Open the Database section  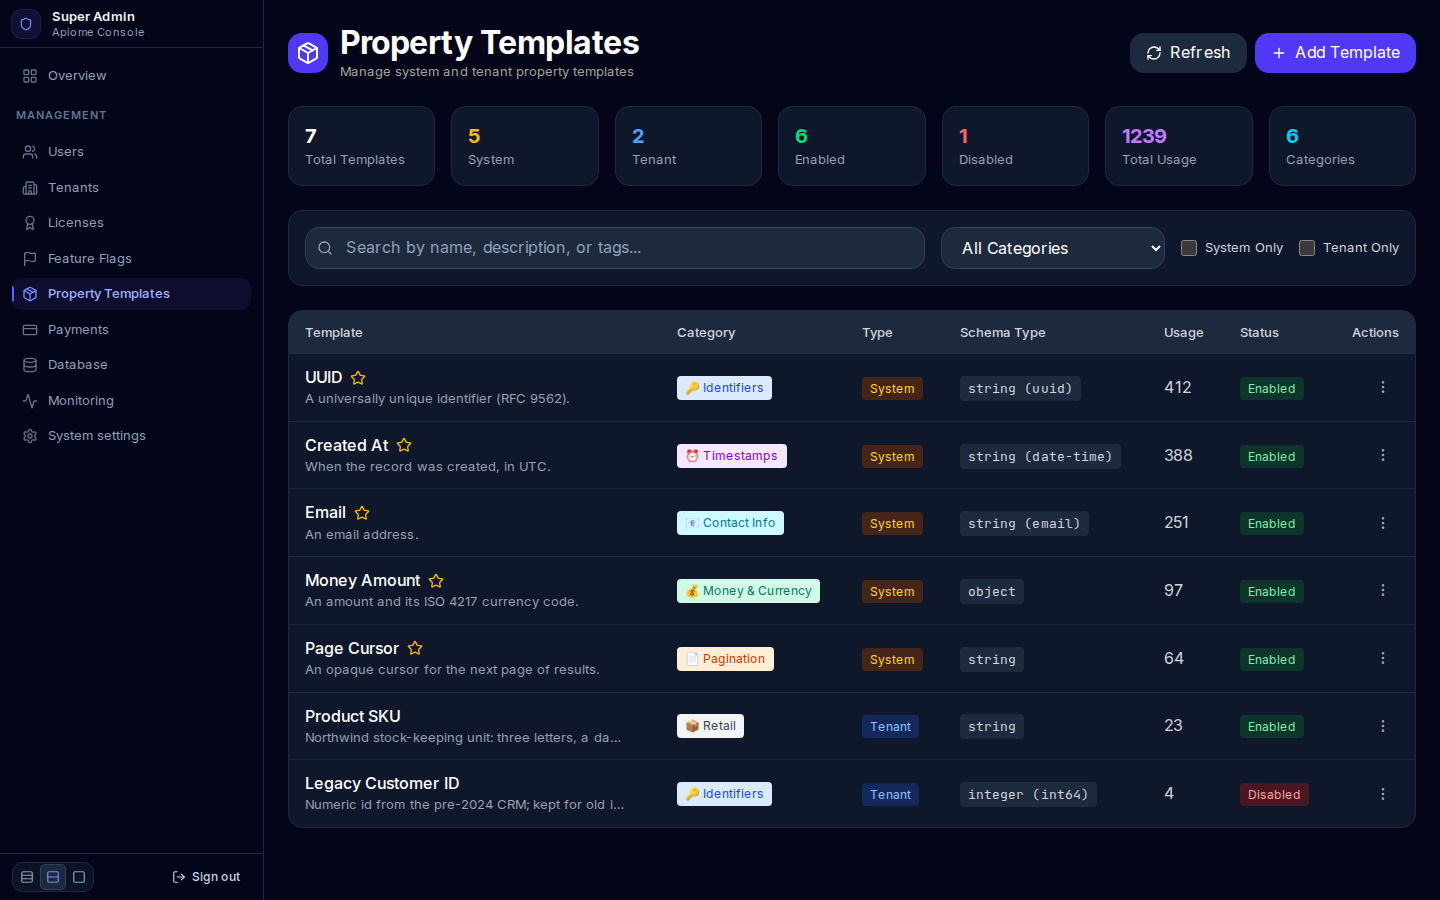tap(131, 365)
